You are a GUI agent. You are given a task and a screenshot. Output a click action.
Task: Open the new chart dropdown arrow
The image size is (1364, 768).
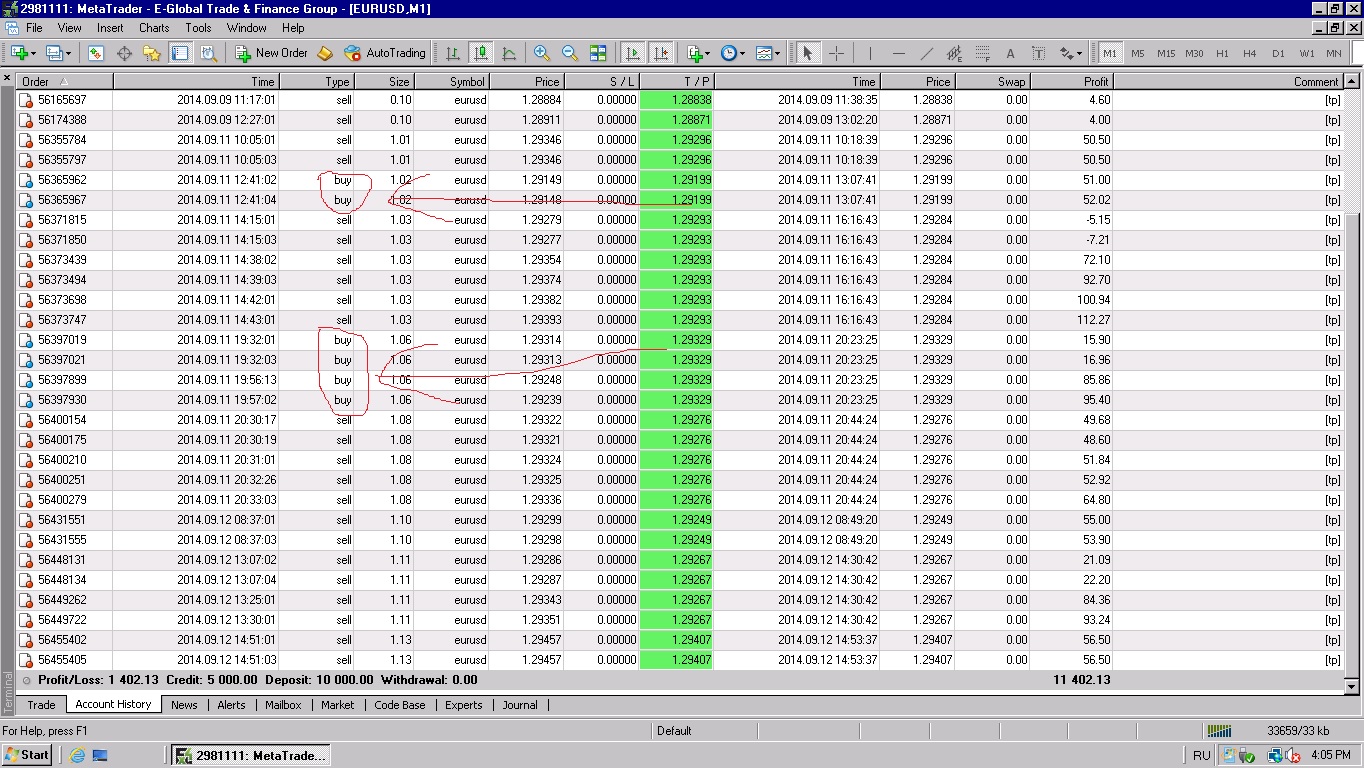(x=33, y=53)
